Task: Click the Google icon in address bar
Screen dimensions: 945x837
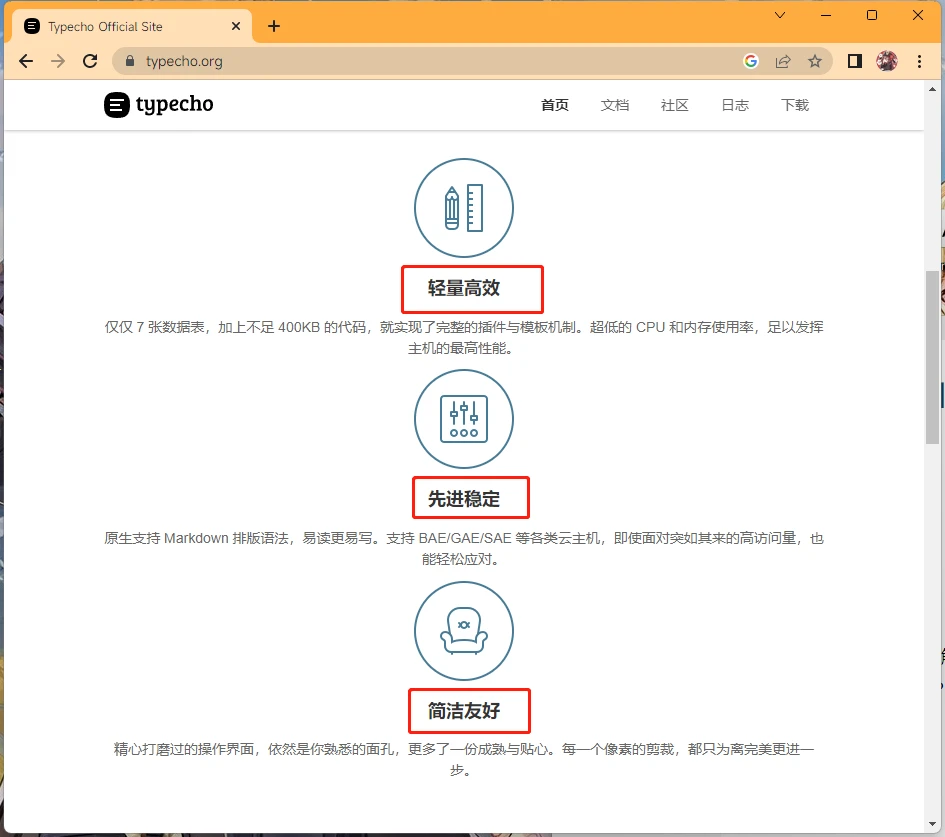Action: [751, 61]
